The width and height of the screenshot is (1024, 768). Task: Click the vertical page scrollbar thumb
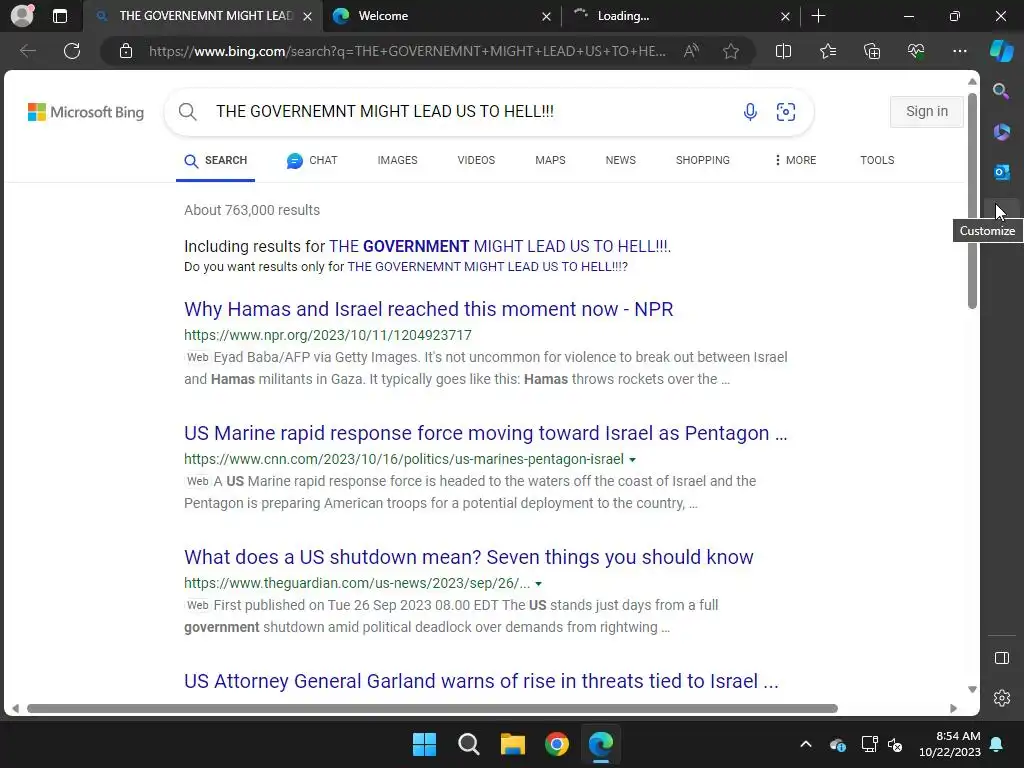coord(972,201)
